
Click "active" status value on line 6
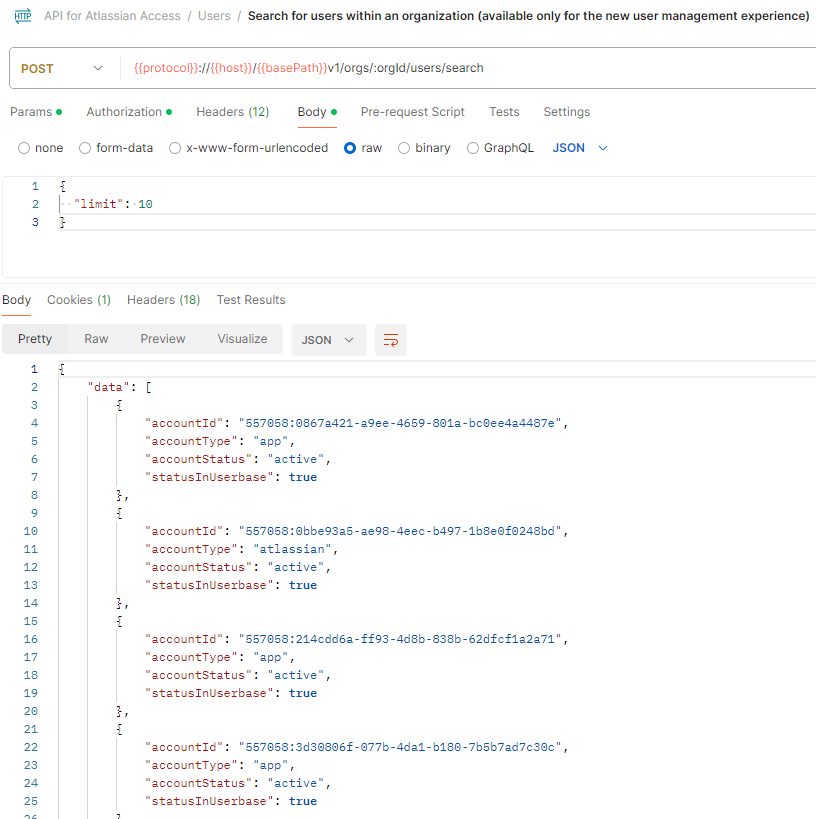pyautogui.click(x=296, y=459)
